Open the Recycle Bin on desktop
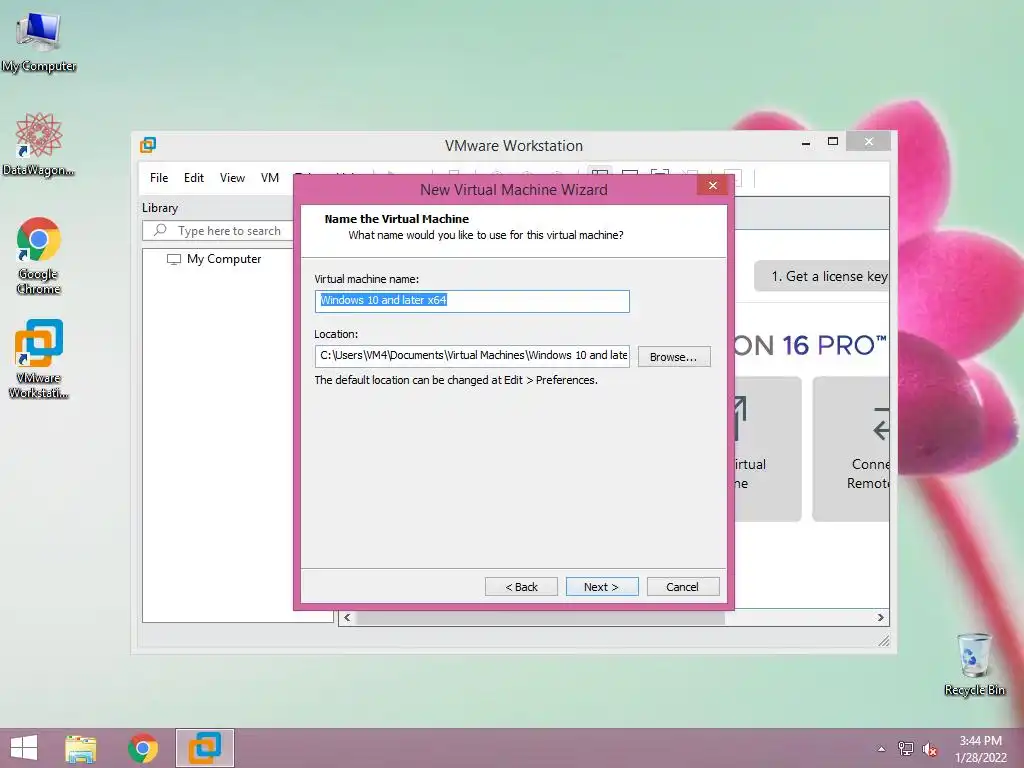This screenshot has width=1024, height=768. click(974, 664)
